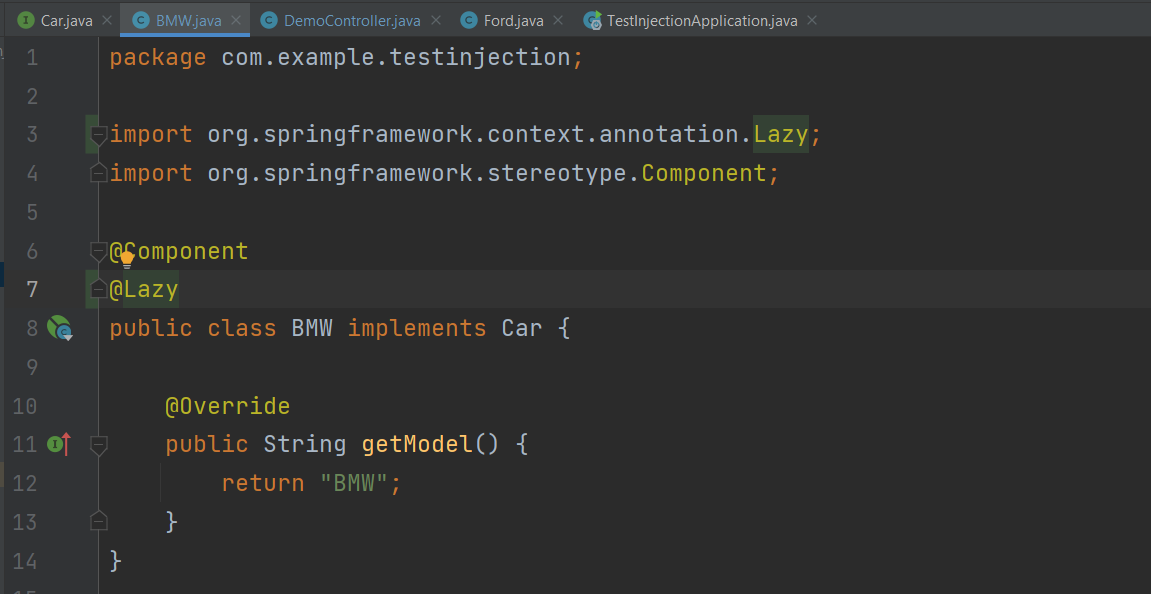This screenshot has height=594, width=1151.
Task: Switch to the Ford.java tab
Action: pos(513,21)
